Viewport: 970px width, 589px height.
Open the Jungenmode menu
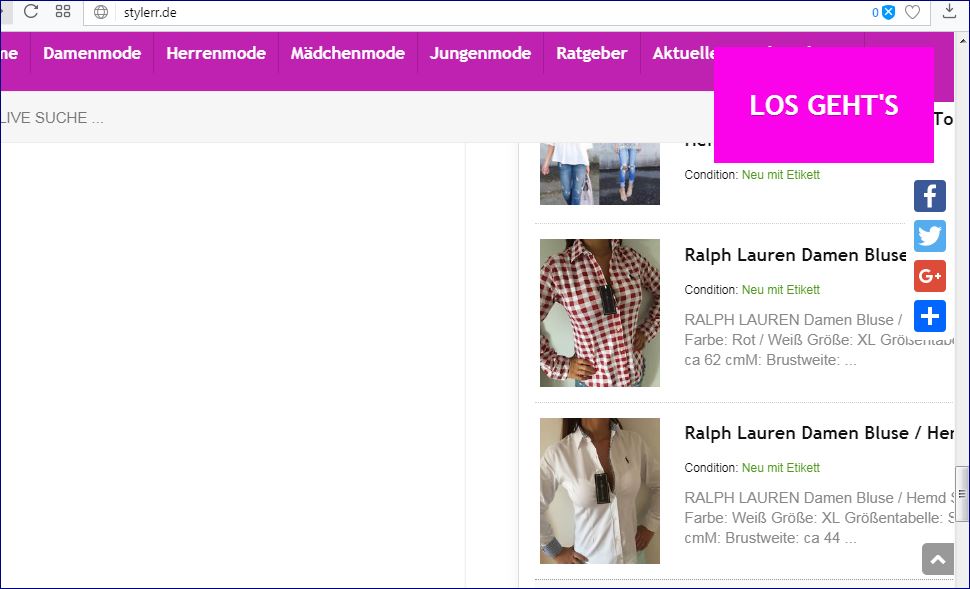(481, 53)
